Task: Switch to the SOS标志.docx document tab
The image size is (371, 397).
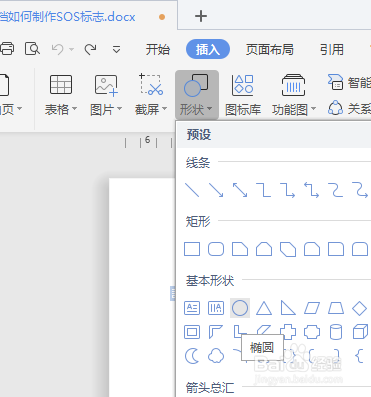Action: (68, 16)
